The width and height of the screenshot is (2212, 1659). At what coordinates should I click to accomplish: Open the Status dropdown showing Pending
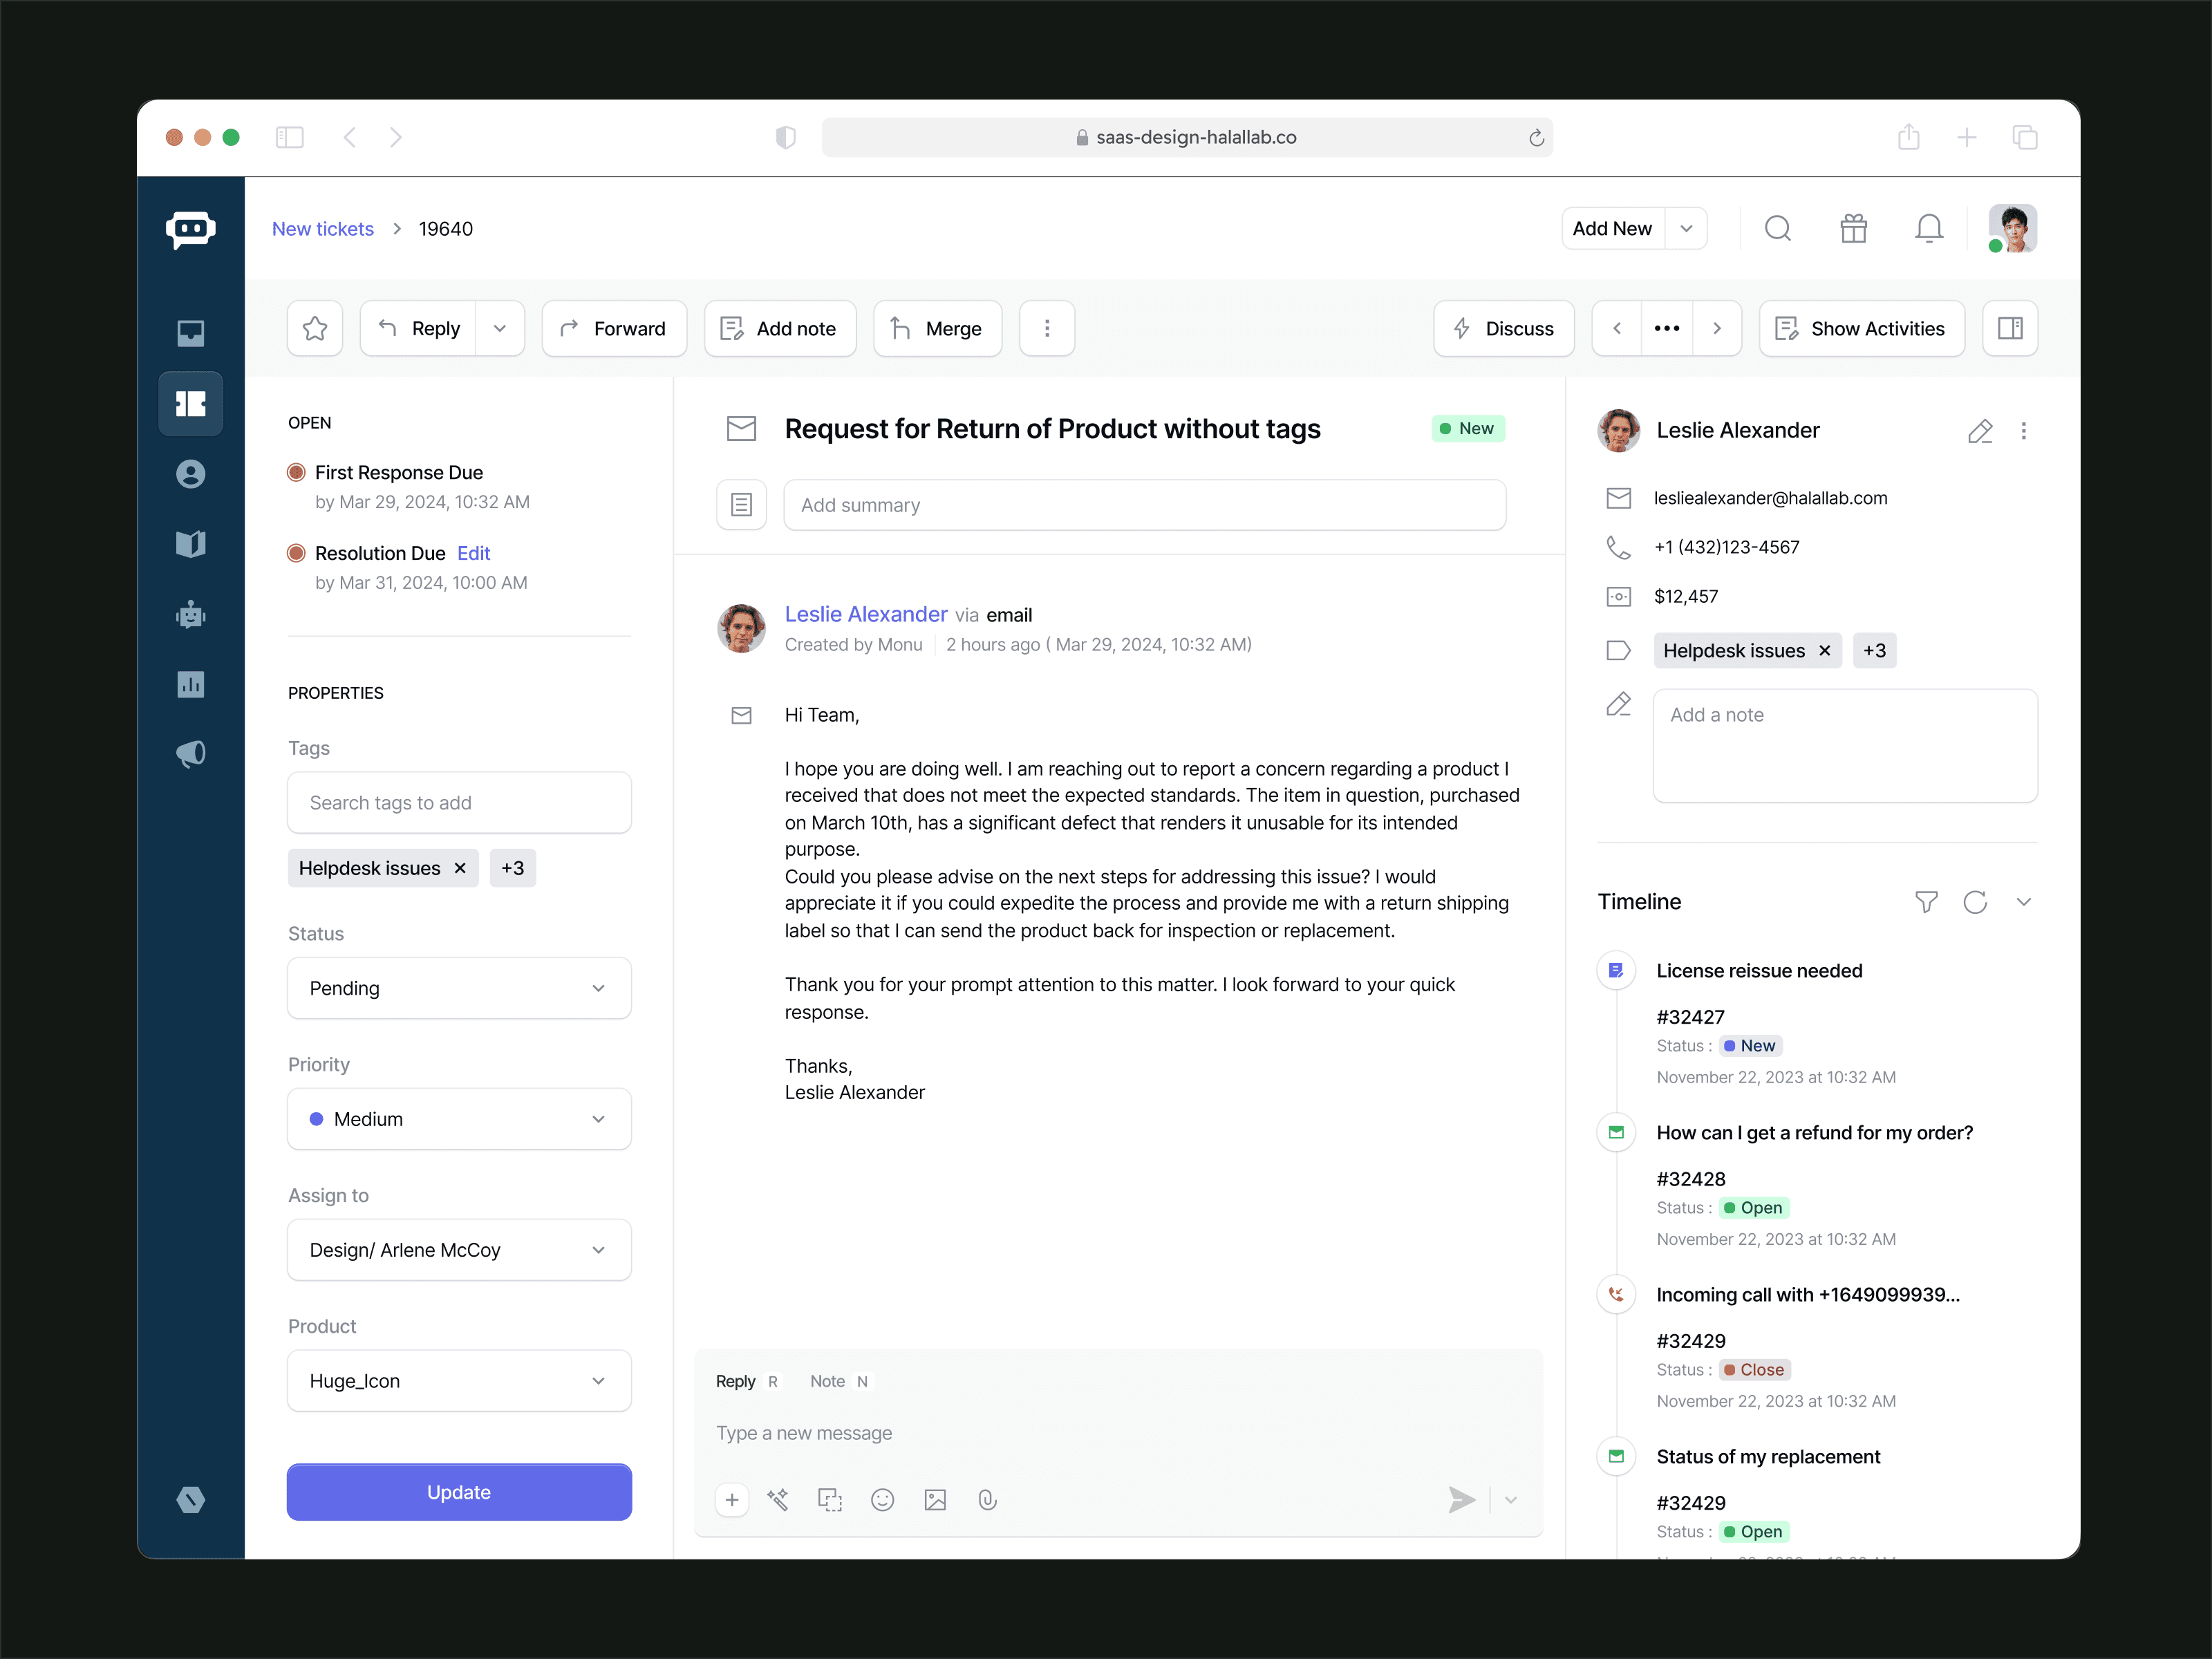point(459,988)
